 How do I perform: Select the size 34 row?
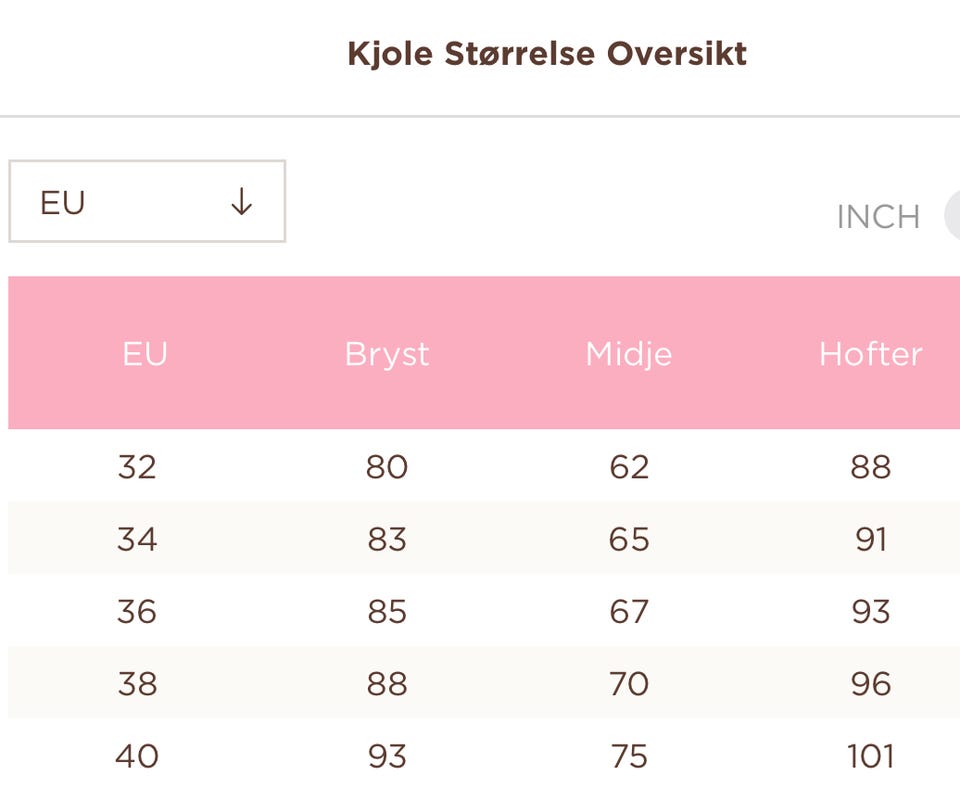click(x=137, y=539)
